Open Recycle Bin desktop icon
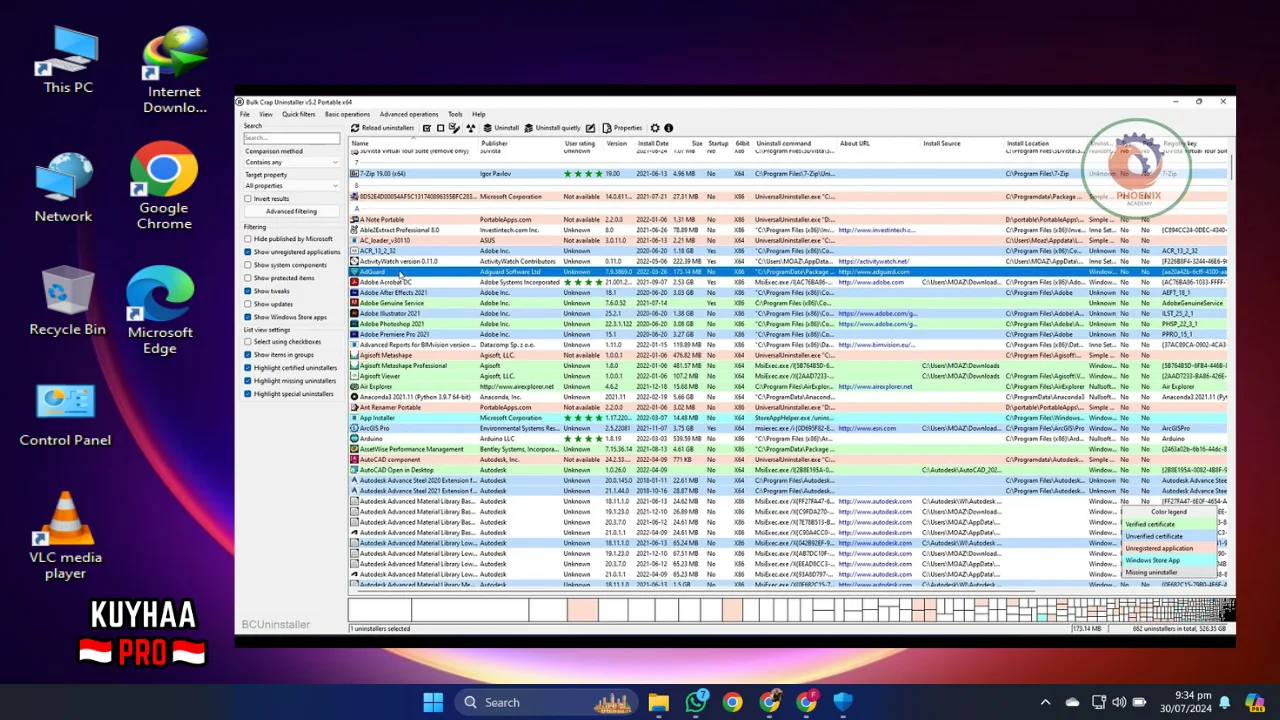 click(67, 303)
